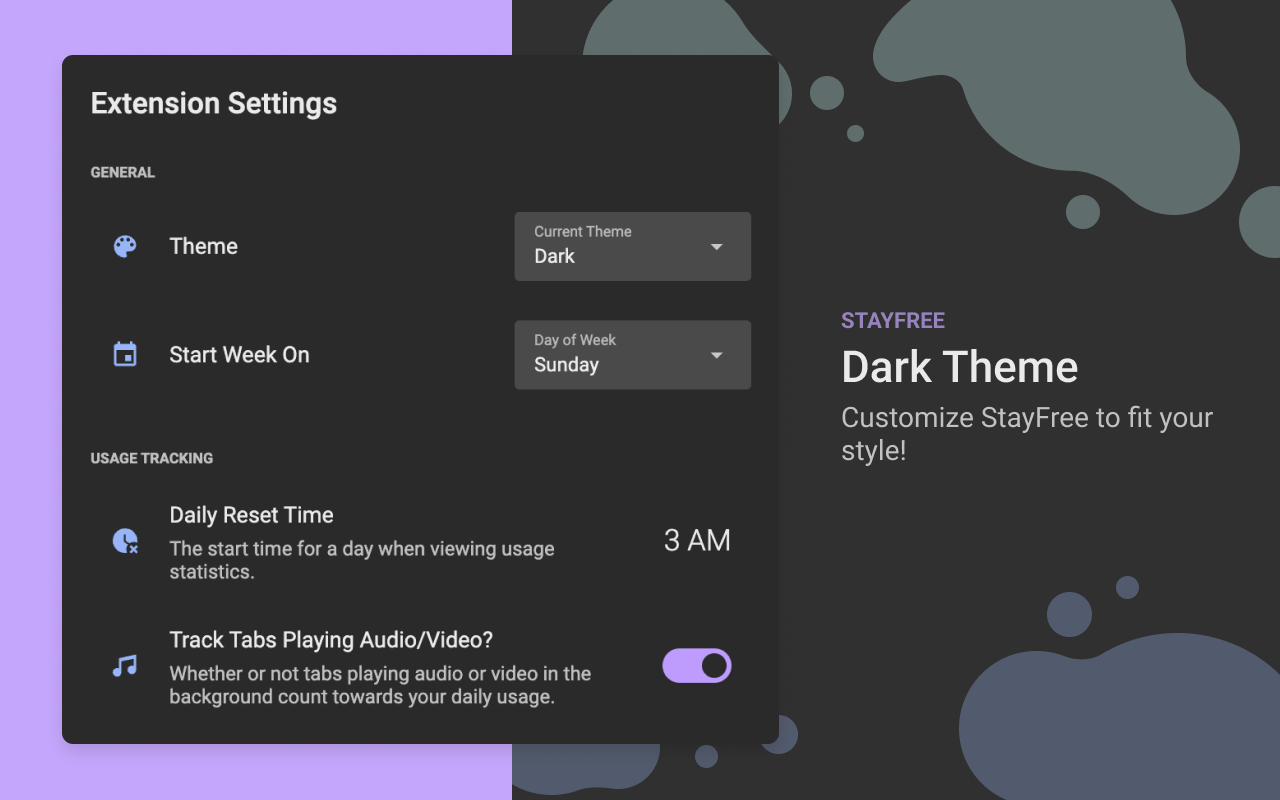Screen dimensions: 1280x800
Task: Click the Track Tabs Playing Audio/Video title
Action: (x=332, y=640)
